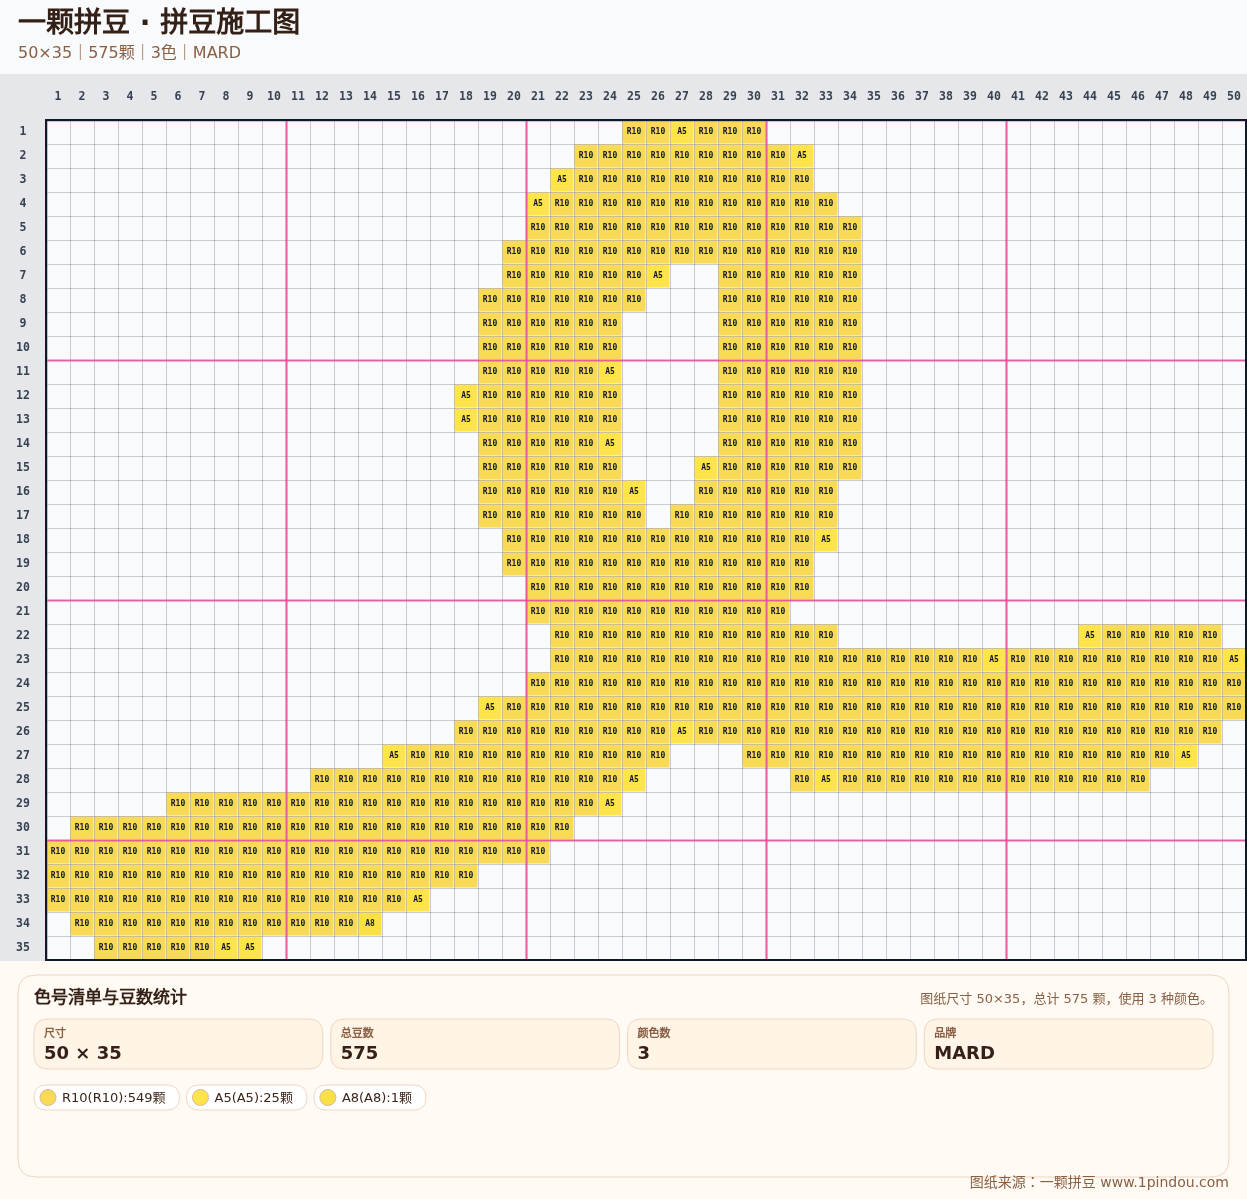The image size is (1247, 1199).
Task: Click the title '一颗拼豆 · 拼豆施工图'
Action: point(159,22)
